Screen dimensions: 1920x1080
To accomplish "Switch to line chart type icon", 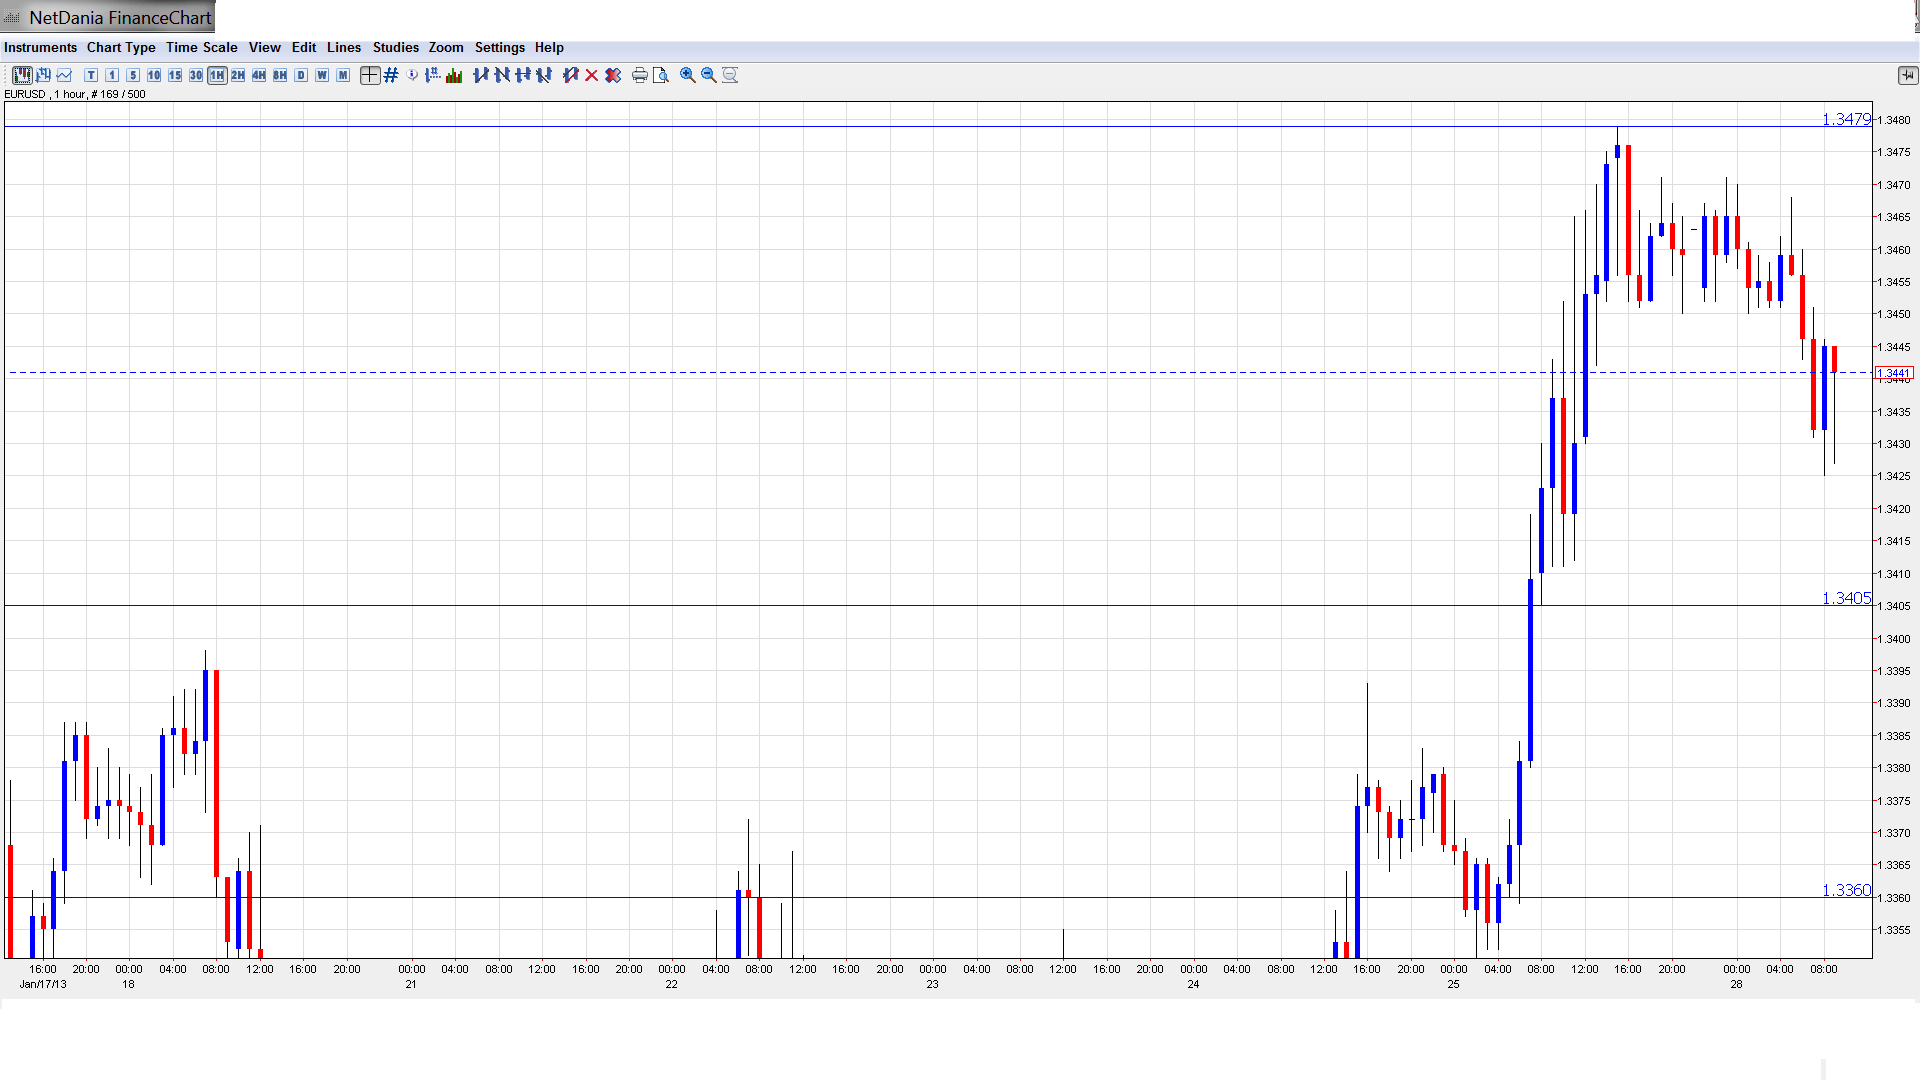I will point(64,75).
